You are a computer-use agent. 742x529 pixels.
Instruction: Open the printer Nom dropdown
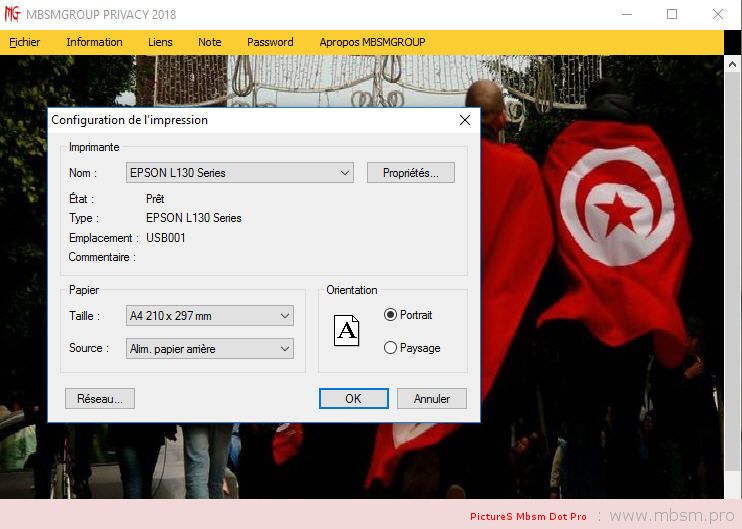(x=240, y=173)
